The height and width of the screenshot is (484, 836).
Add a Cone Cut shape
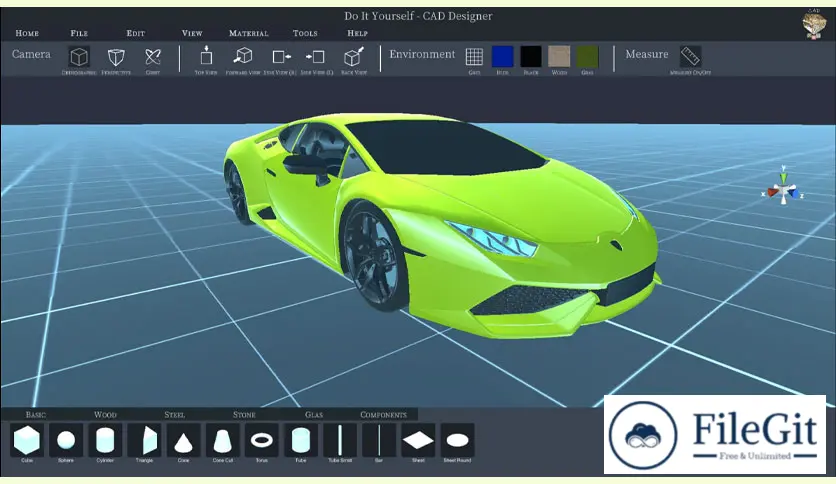pyautogui.click(x=222, y=440)
